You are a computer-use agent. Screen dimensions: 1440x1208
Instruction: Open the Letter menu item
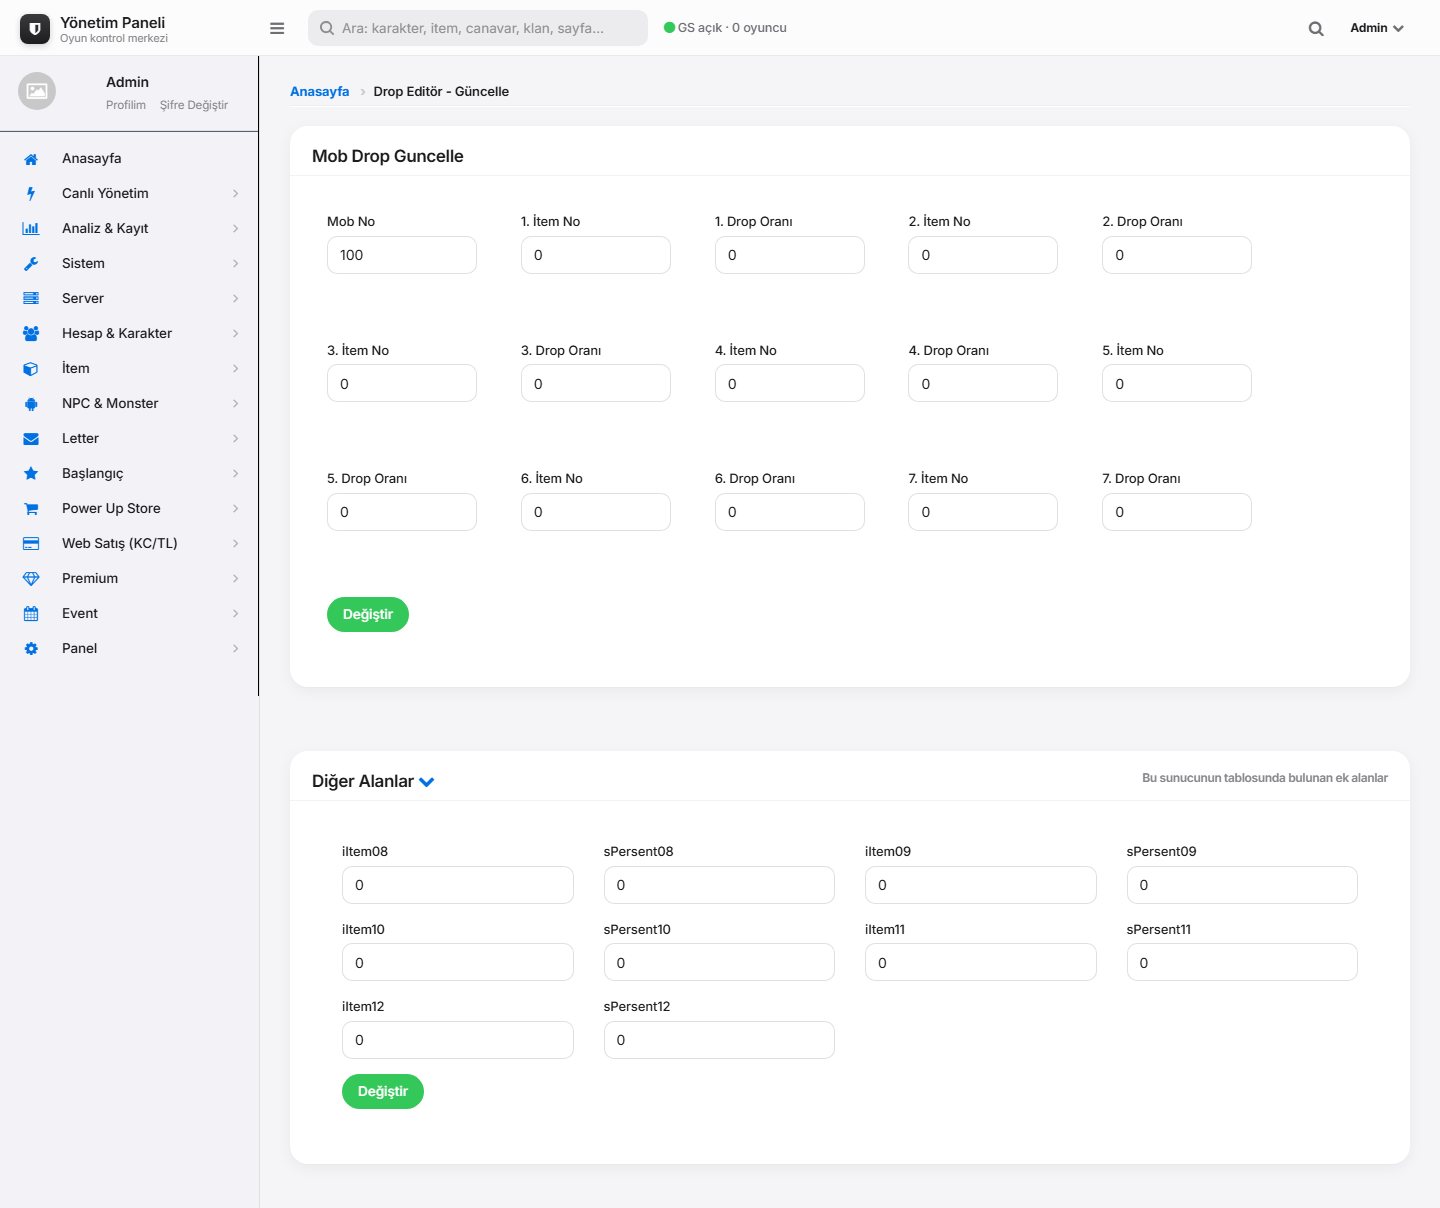[129, 438]
